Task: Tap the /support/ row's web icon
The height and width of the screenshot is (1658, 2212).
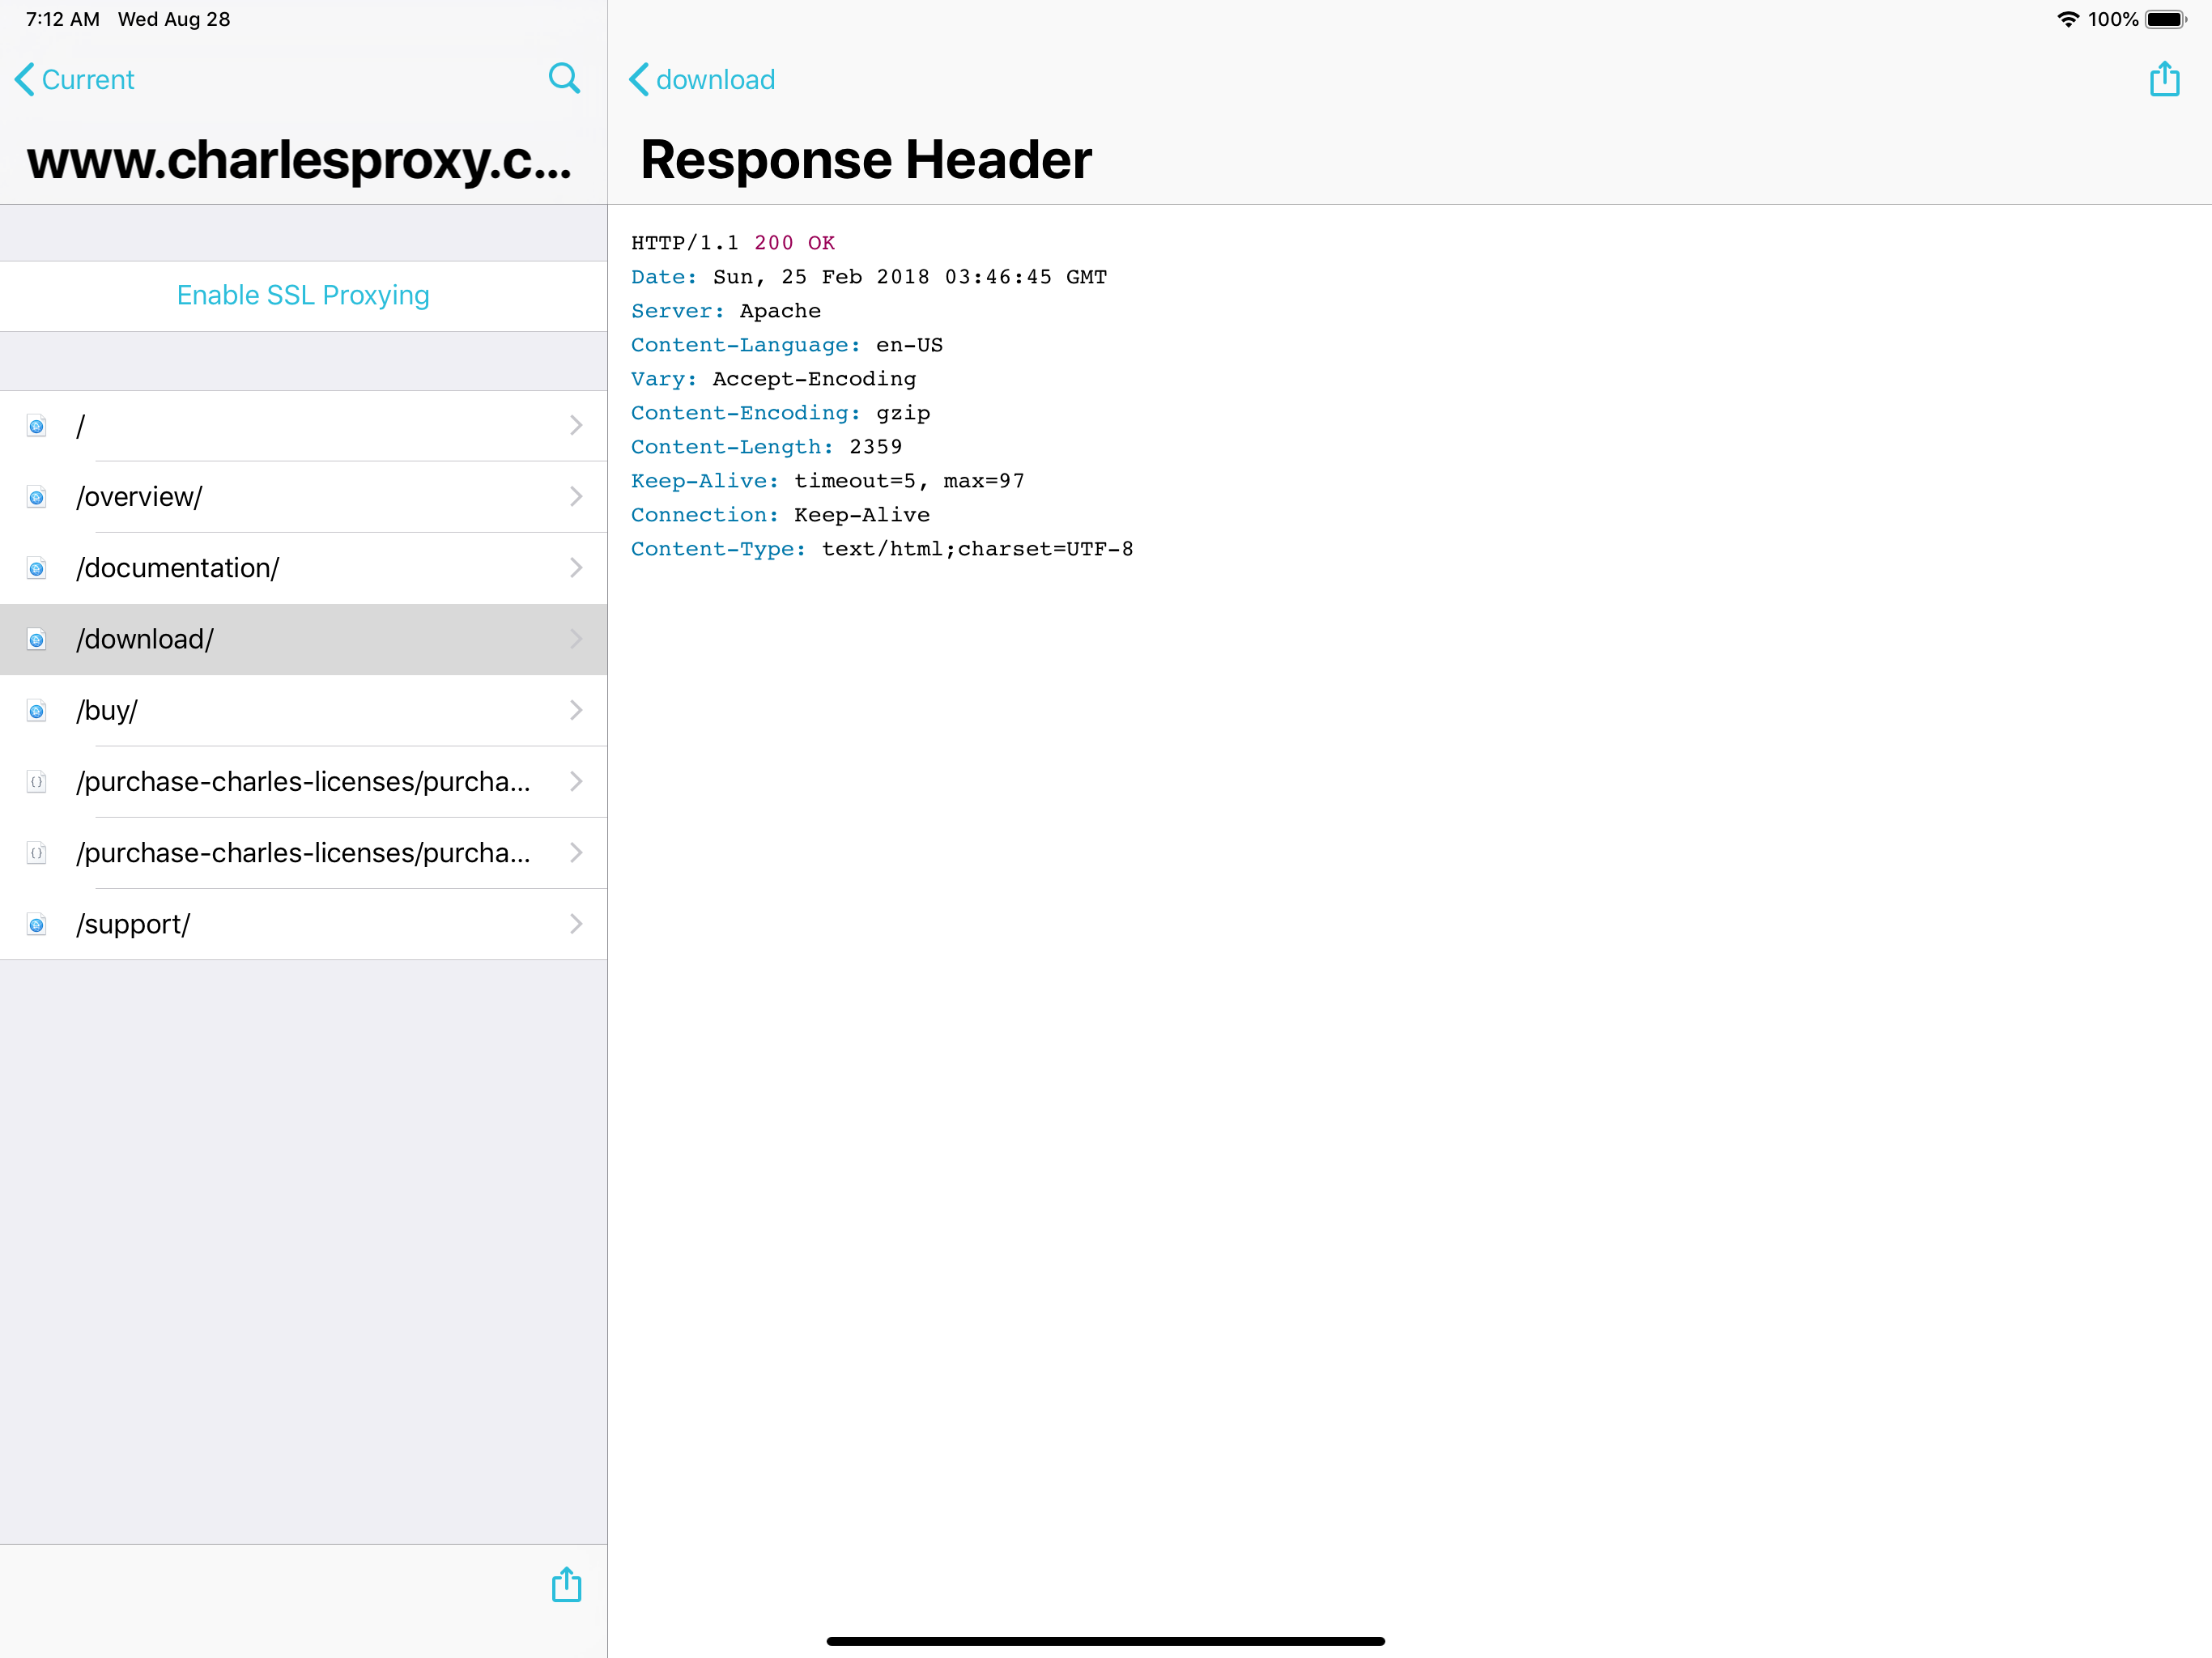Action: click(x=37, y=925)
